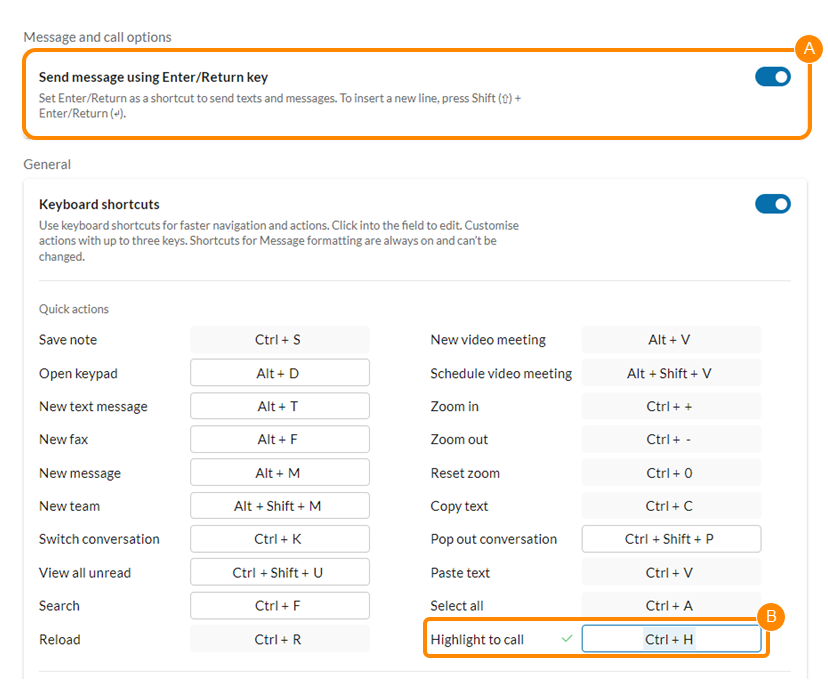Disable the Keyboard shortcuts toggle
This screenshot has height=692, width=828.
point(773,204)
